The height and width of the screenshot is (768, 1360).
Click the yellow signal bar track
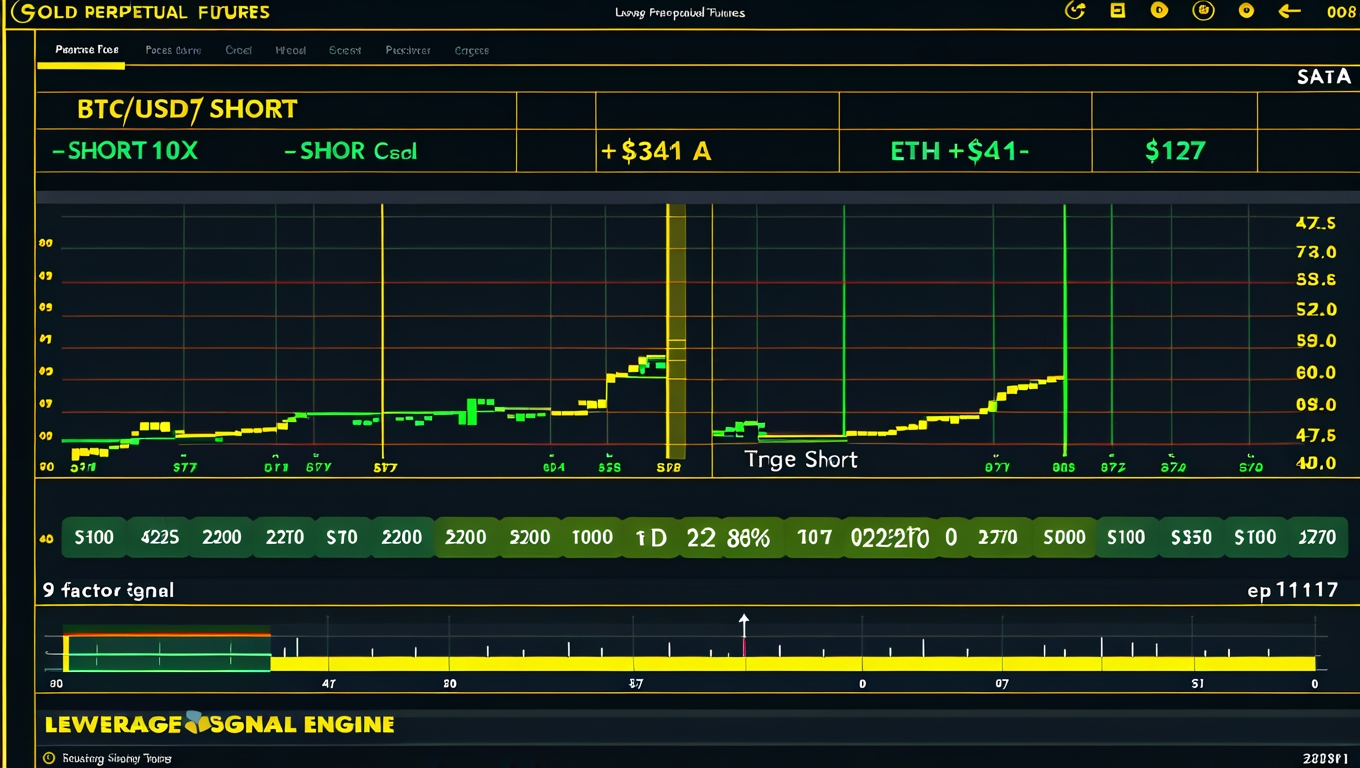[790, 663]
